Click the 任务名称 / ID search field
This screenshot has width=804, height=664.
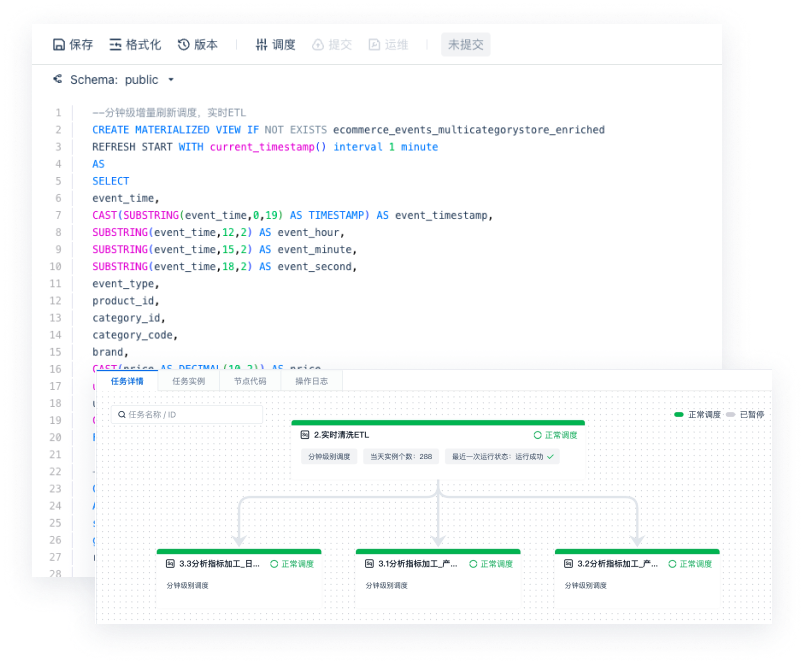(x=192, y=414)
